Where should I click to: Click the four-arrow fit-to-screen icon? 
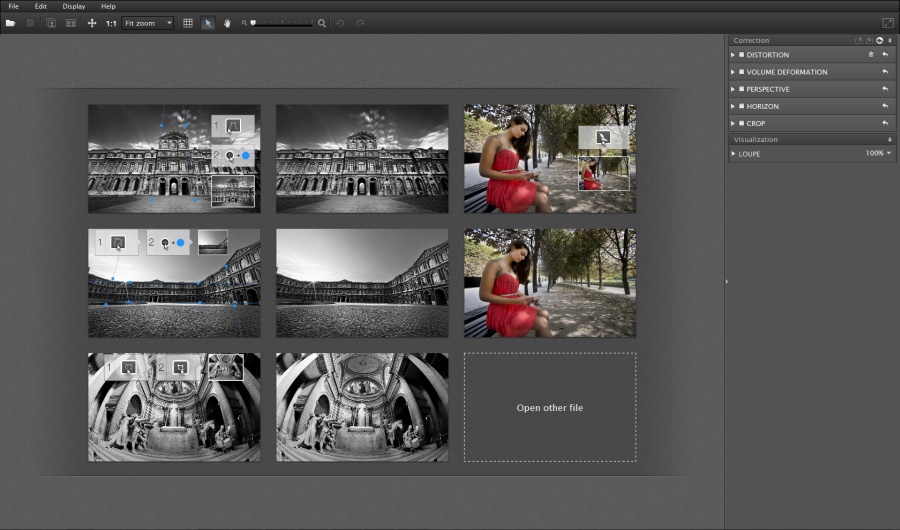point(92,23)
